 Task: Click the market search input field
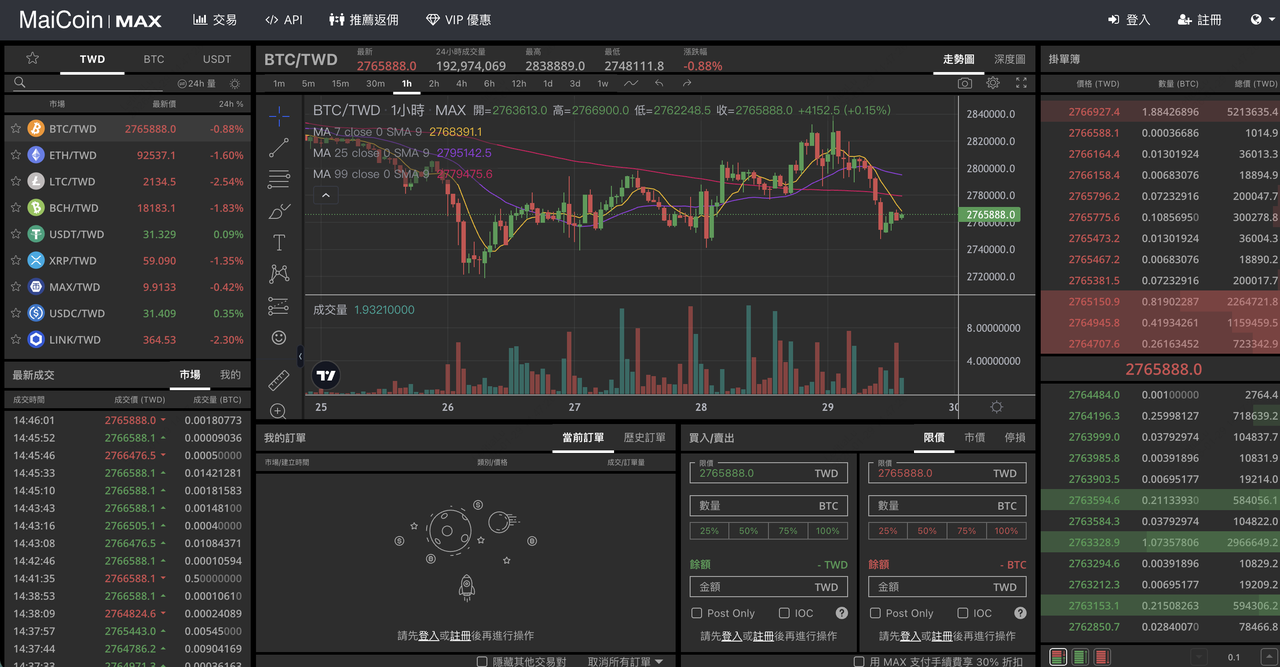90,84
